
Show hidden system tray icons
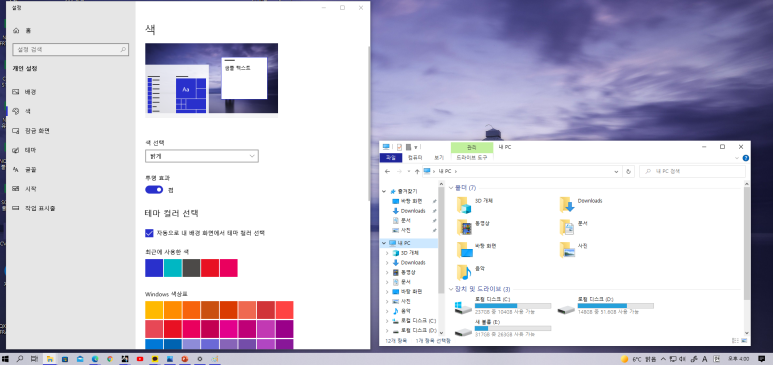pyautogui.click(x=663, y=359)
